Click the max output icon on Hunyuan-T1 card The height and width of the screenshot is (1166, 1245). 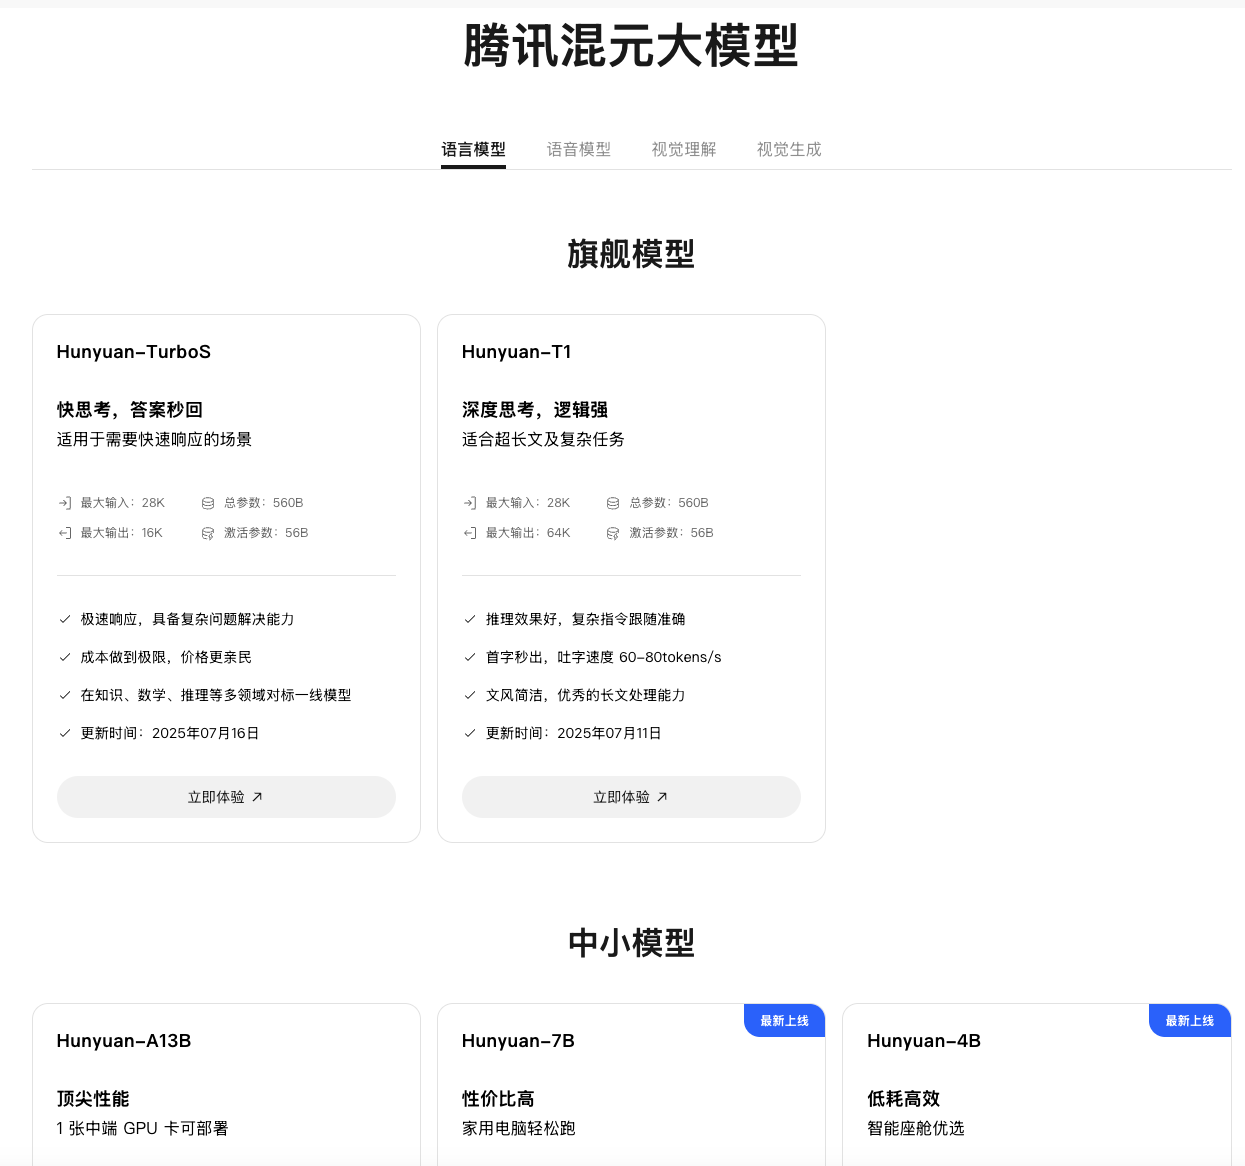coord(470,533)
